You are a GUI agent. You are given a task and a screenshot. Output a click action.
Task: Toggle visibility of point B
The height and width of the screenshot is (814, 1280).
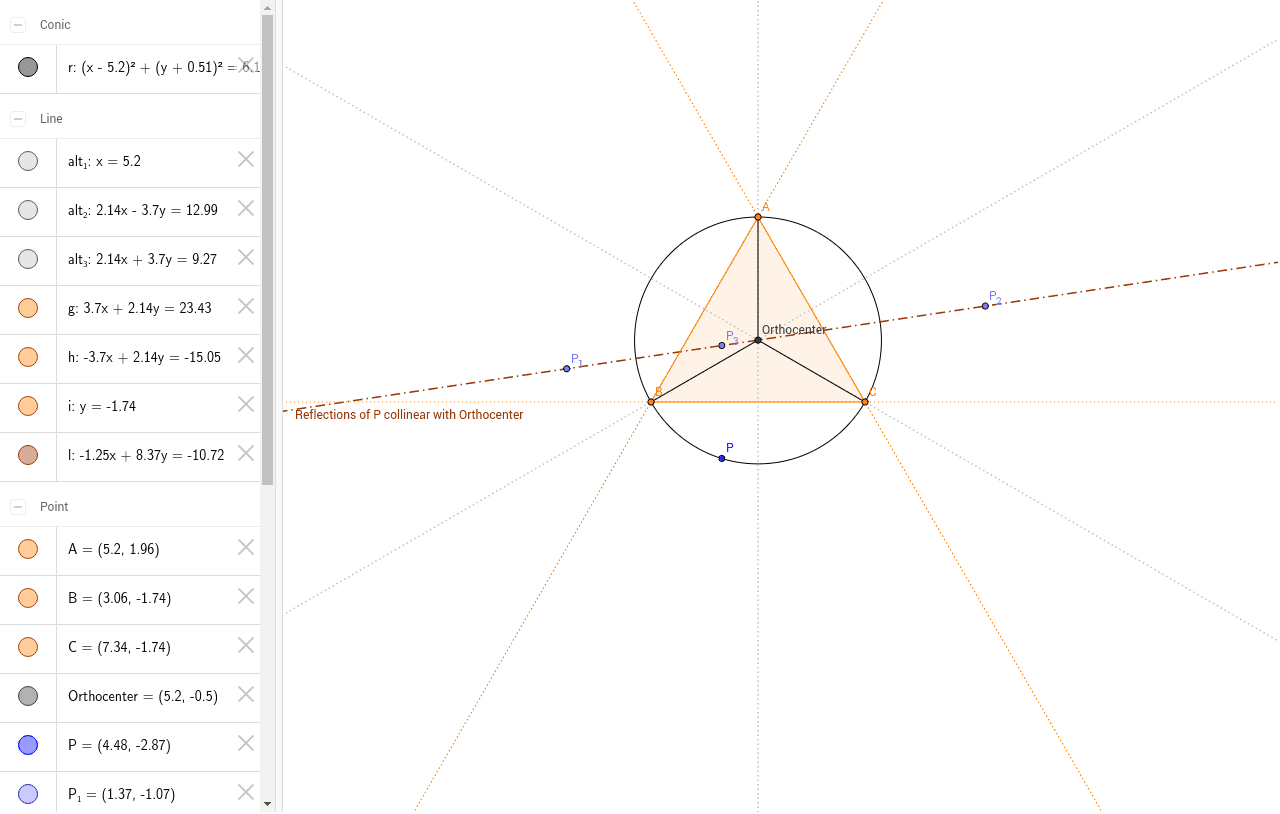pyautogui.click(x=28, y=598)
